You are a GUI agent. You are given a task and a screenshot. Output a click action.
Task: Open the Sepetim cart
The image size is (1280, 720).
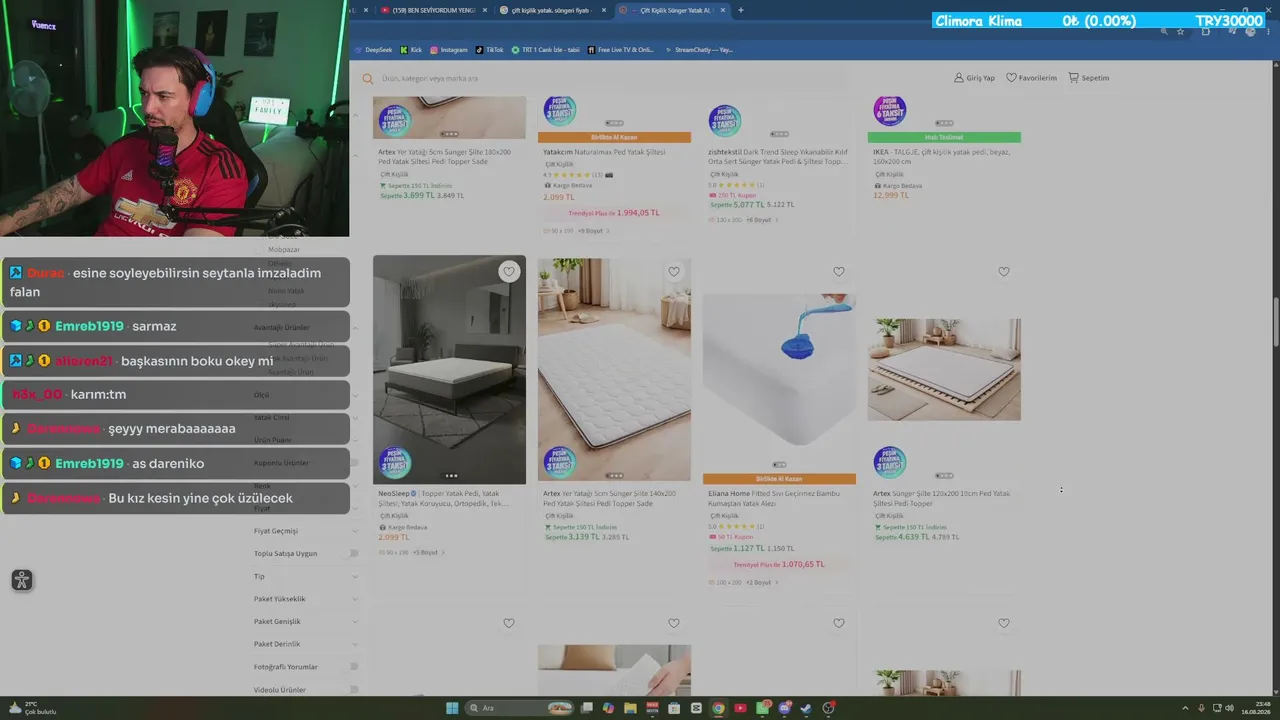coord(1088,78)
